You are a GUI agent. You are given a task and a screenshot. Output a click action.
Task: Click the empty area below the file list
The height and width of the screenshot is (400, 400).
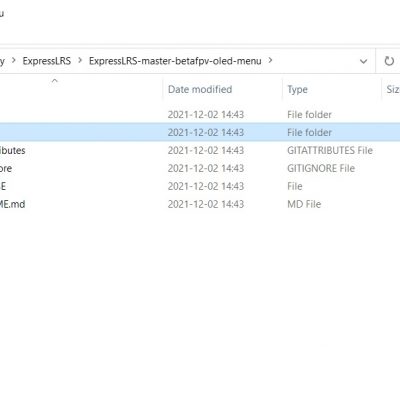point(200,300)
